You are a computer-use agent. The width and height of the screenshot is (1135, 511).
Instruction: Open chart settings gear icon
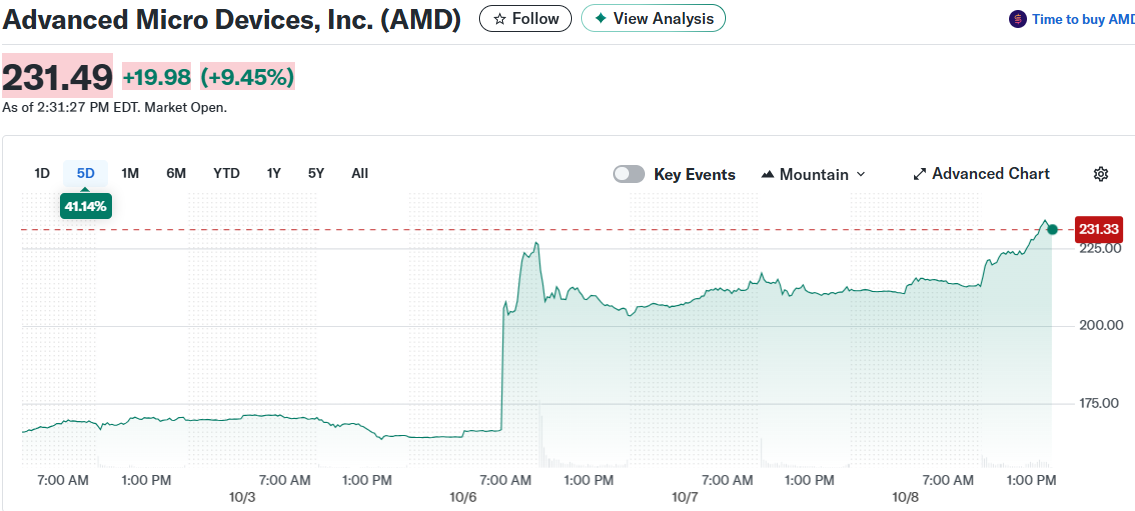(1101, 174)
